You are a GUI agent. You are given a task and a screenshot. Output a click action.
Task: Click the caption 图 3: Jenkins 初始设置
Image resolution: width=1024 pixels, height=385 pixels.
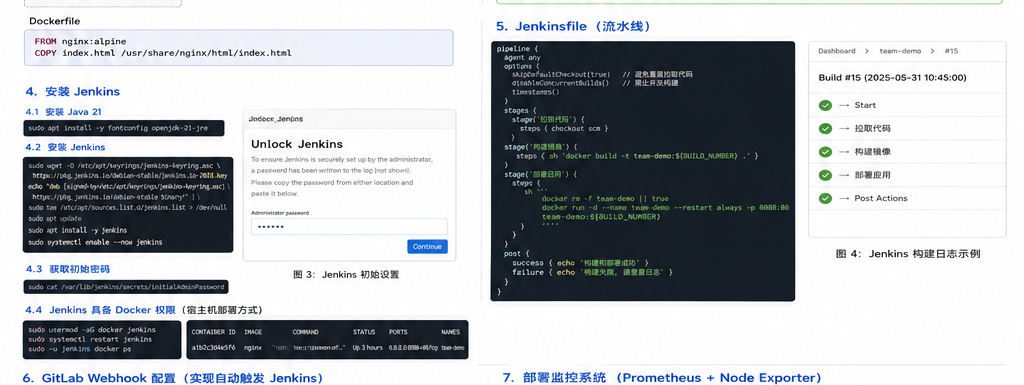(346, 275)
